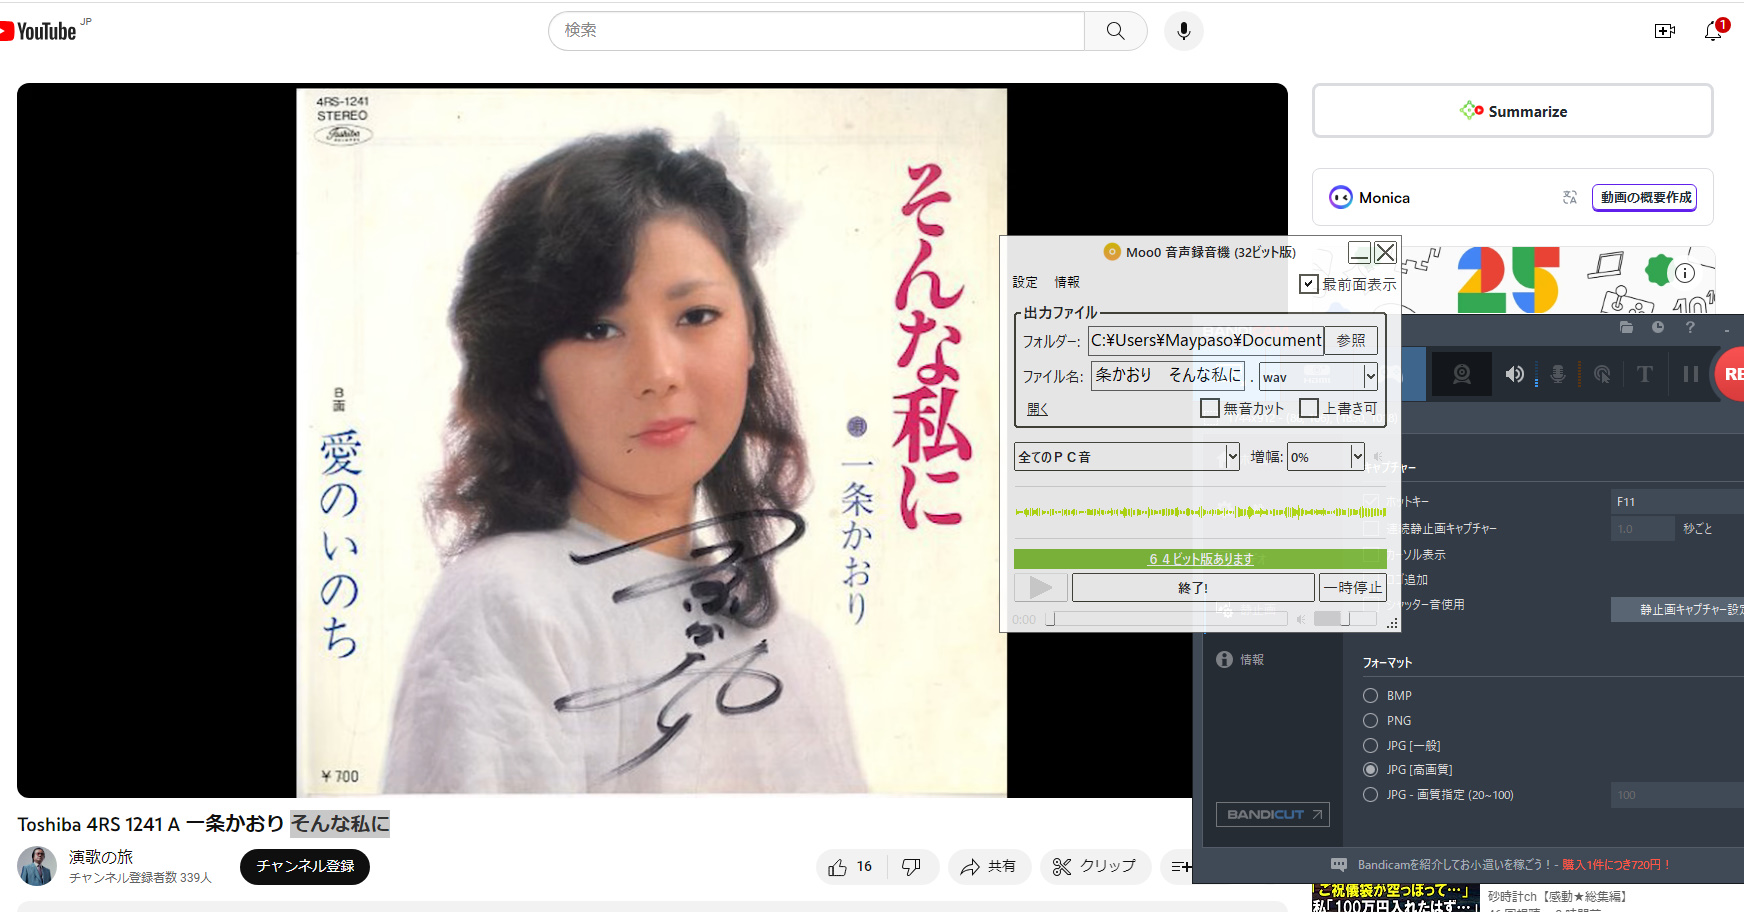Click the クリップ clip button
Screen dimensions: 1744x912
click(x=1095, y=867)
